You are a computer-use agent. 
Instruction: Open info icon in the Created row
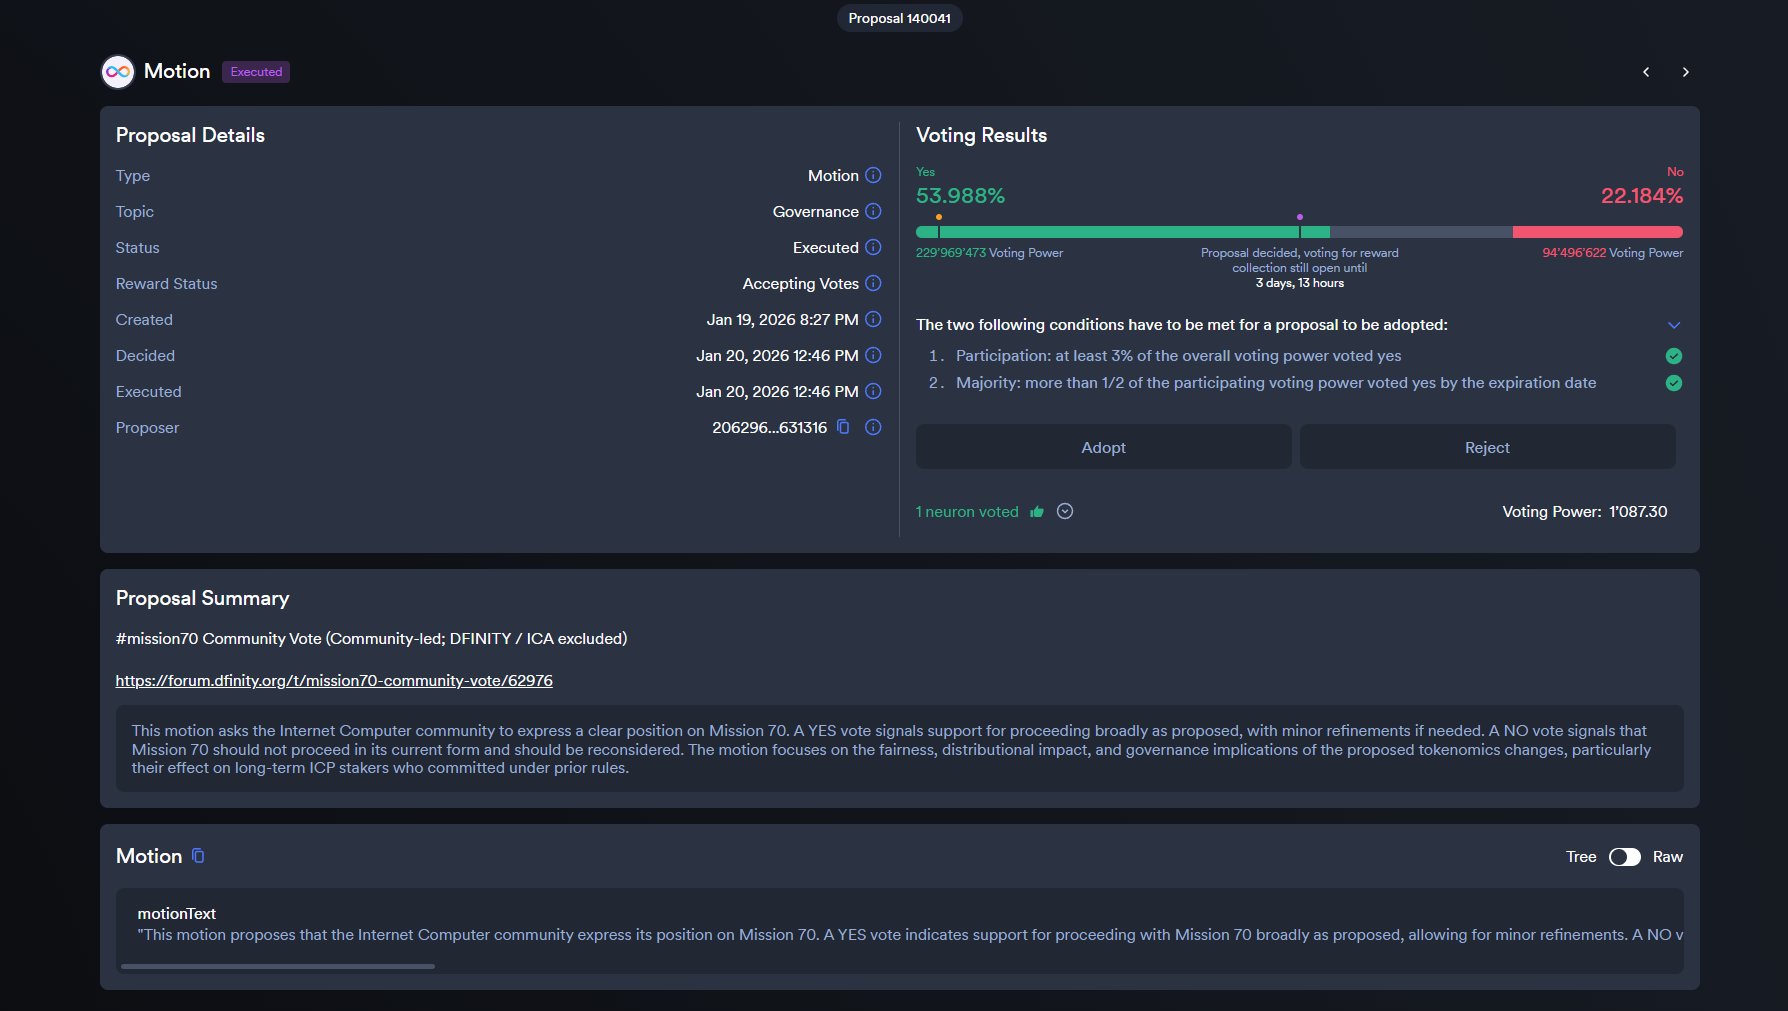tap(873, 319)
